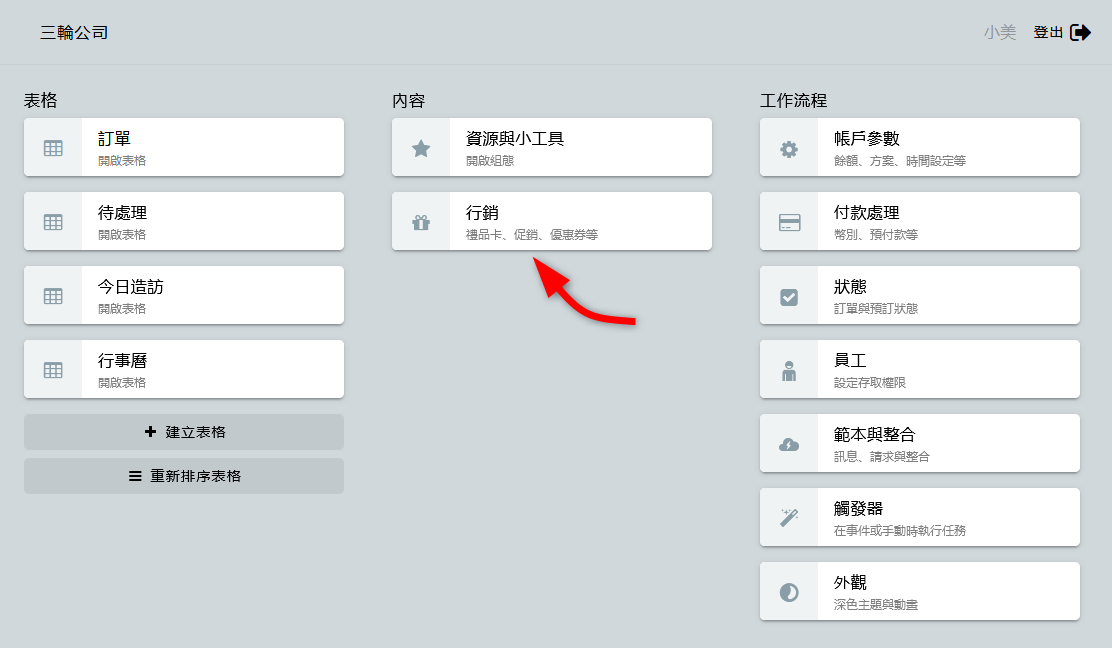
Task: Click the checkmark icon for 狀態
Action: 789,296
